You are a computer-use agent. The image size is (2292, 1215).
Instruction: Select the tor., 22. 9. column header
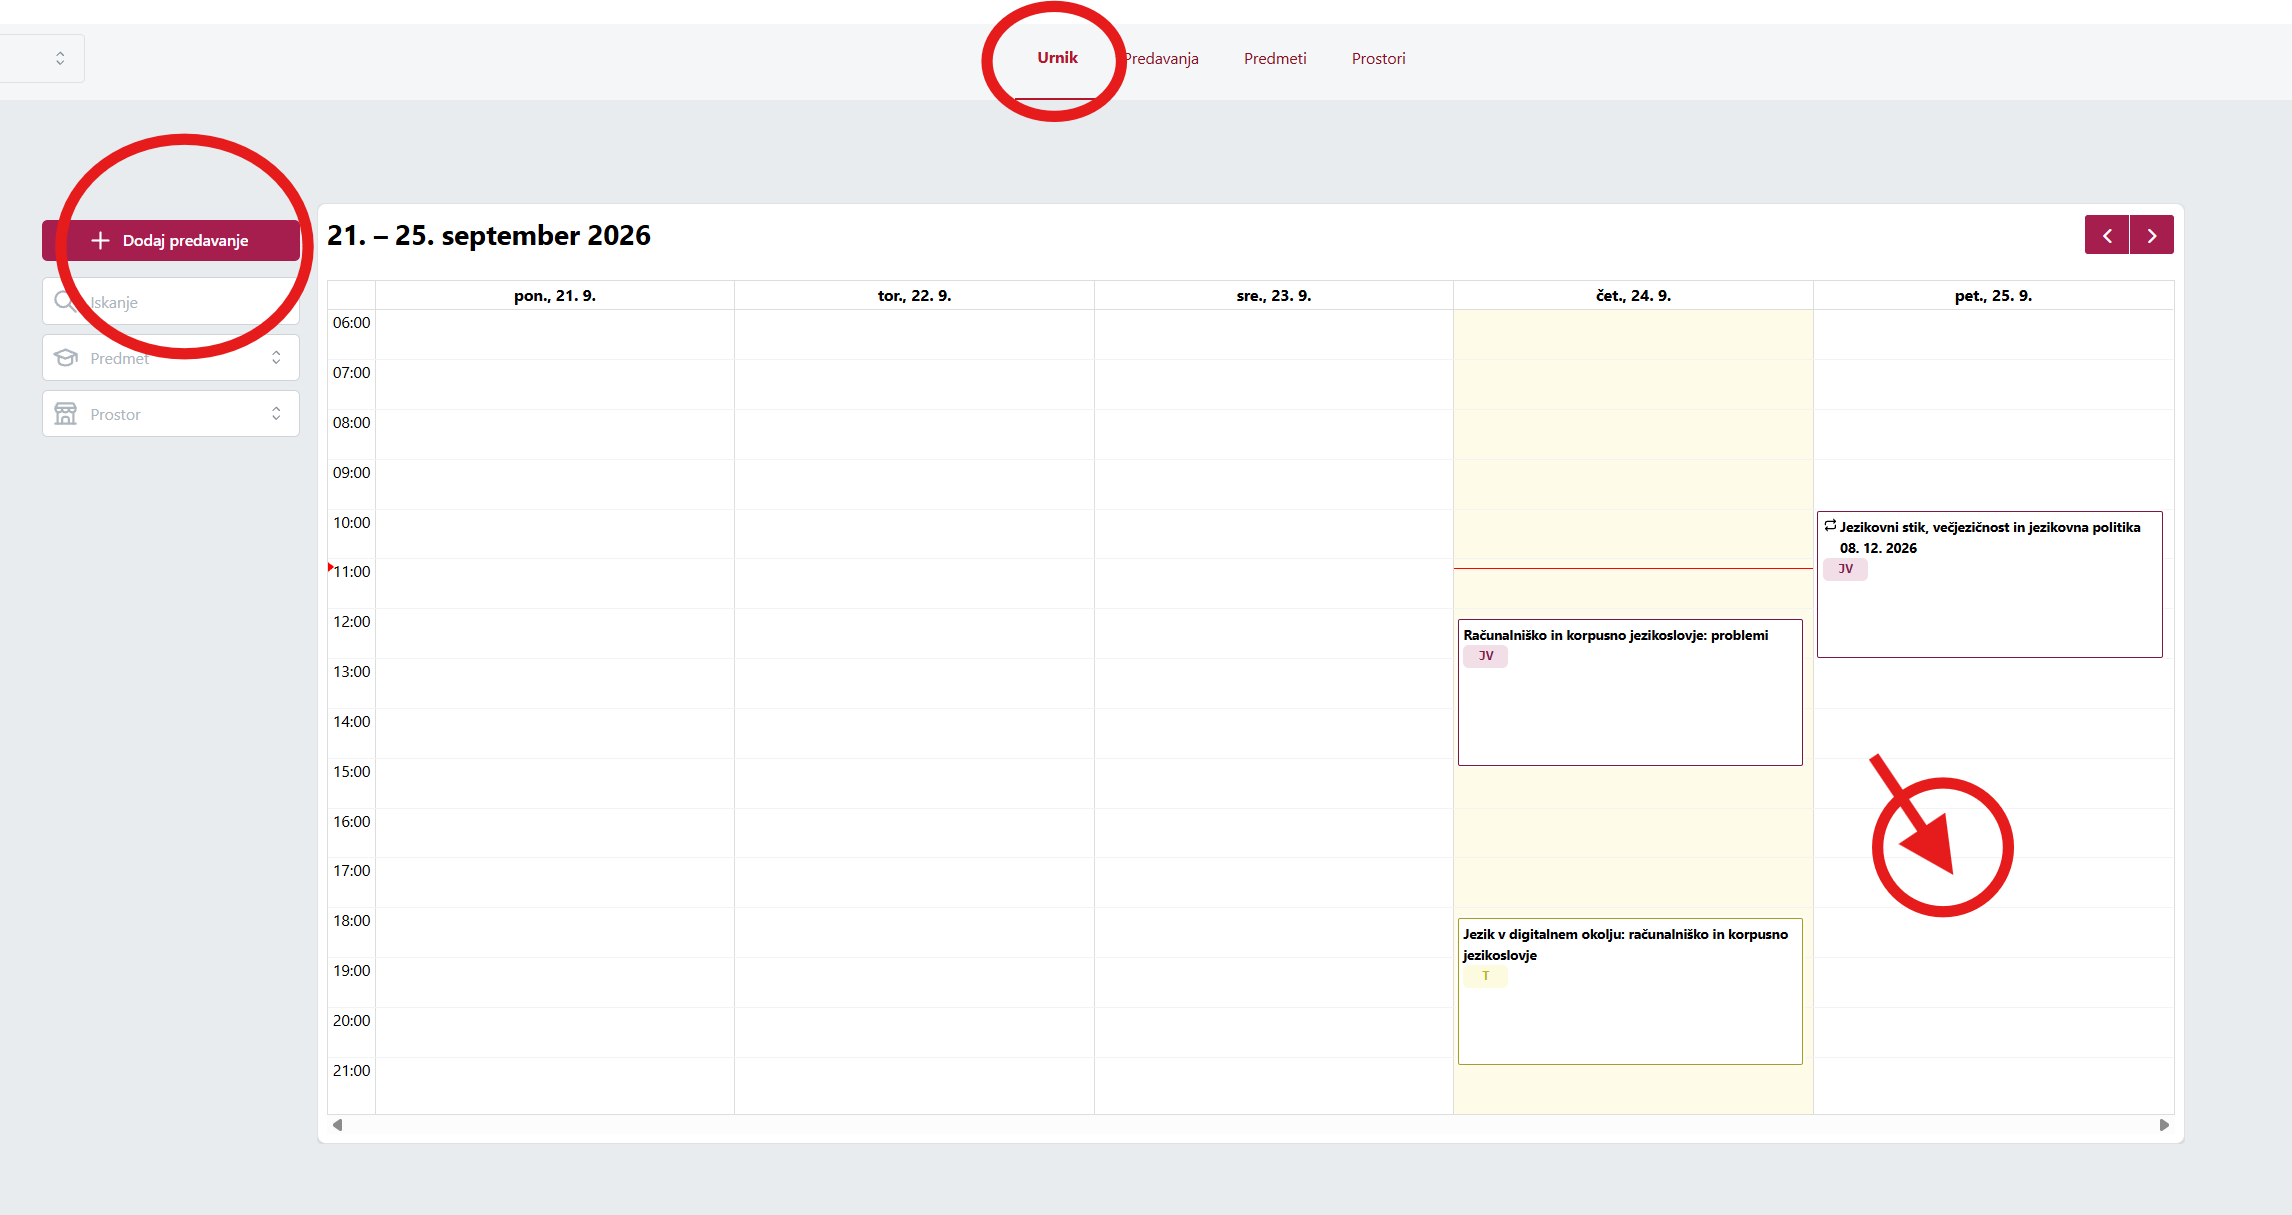914,296
